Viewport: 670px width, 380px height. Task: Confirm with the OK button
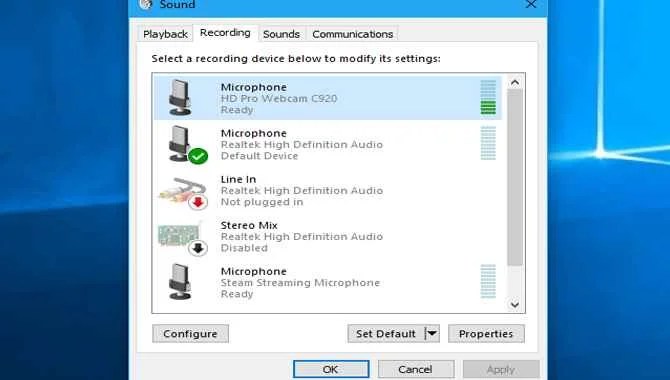coord(331,369)
